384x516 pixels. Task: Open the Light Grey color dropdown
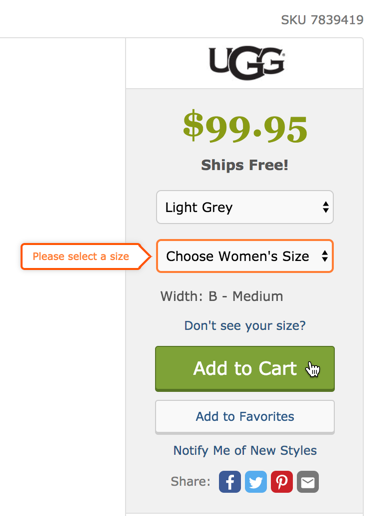click(x=245, y=207)
